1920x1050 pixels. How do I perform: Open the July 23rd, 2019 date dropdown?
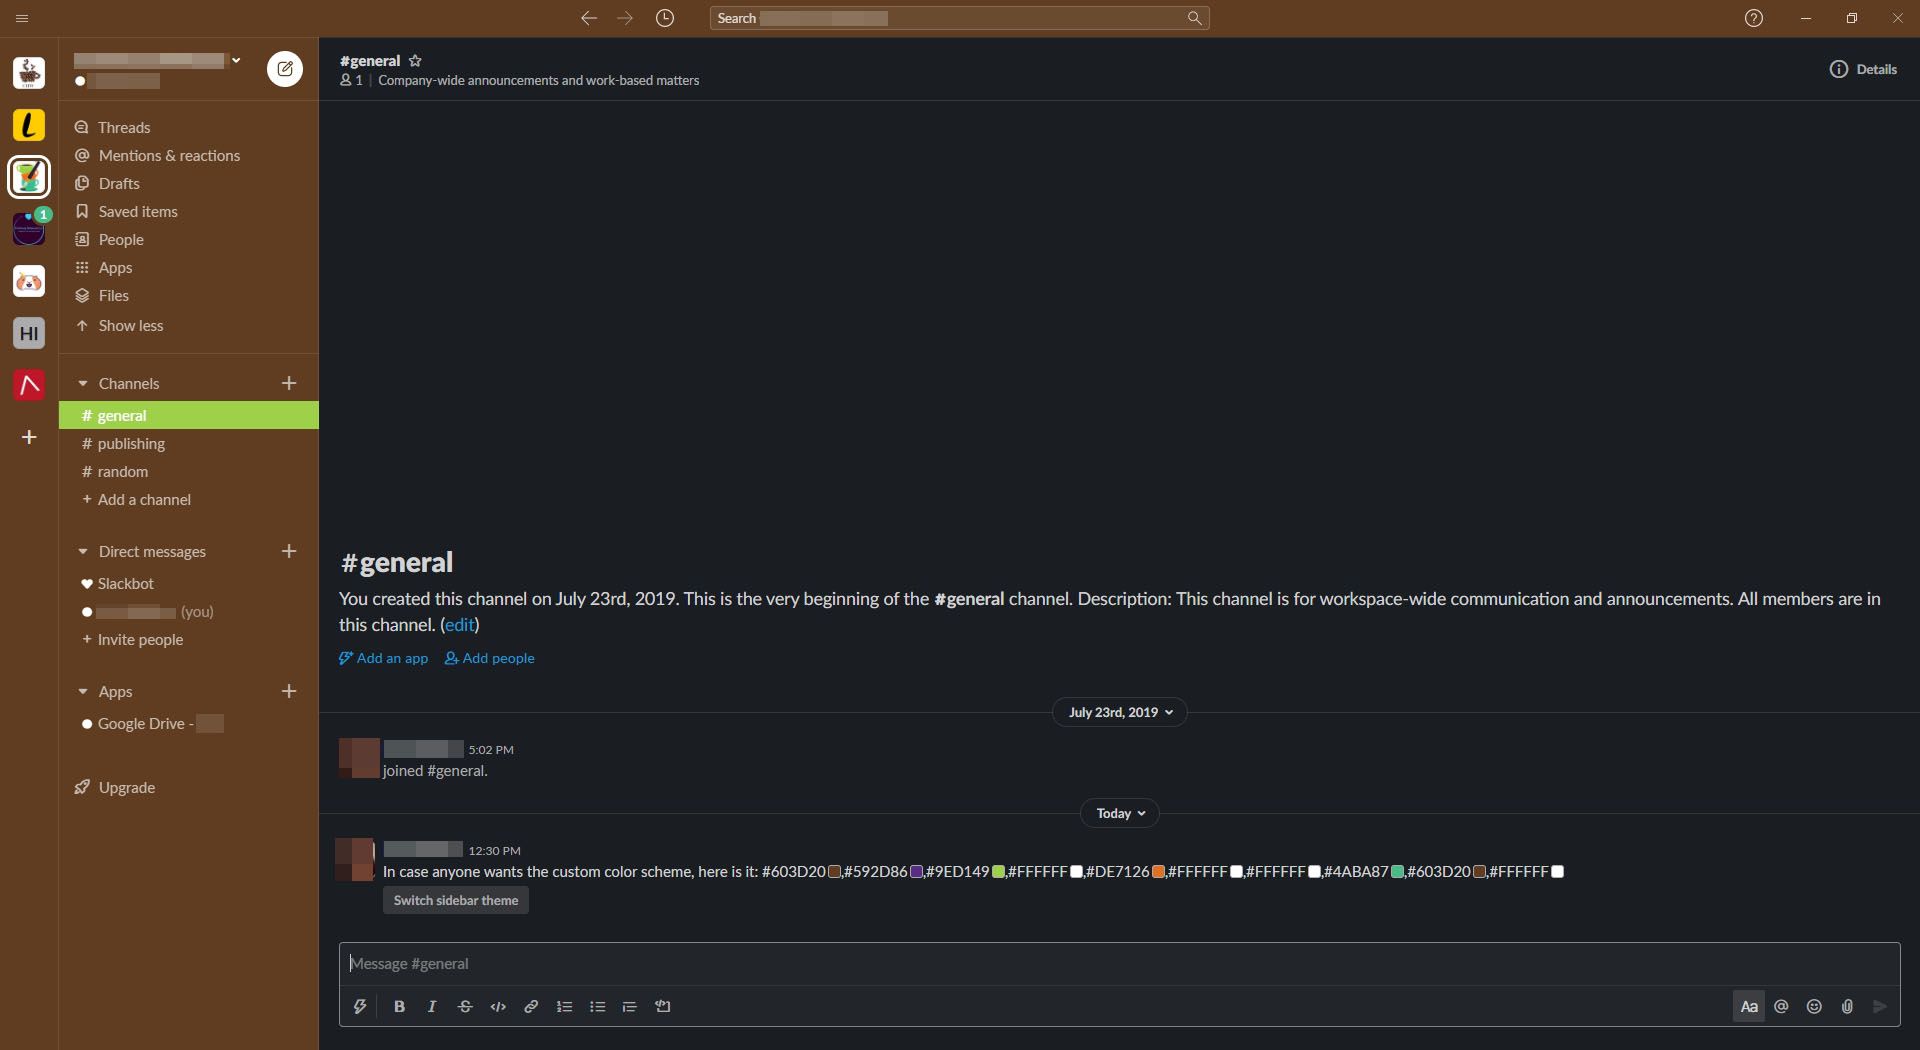1119,713
